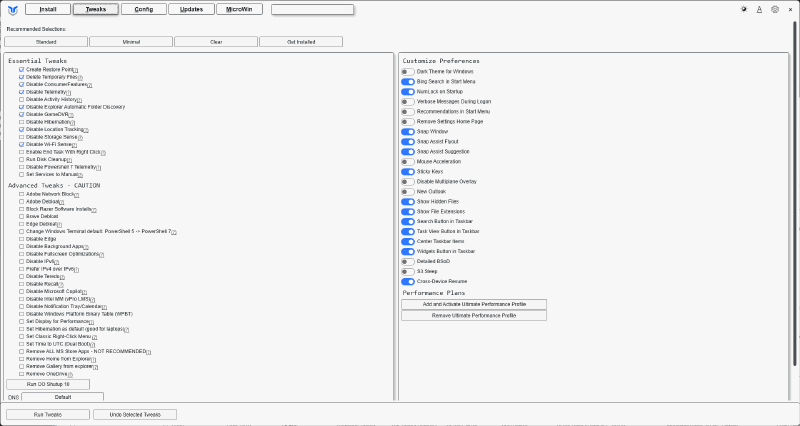Open the Config tab
The height and width of the screenshot is (426, 800).
(x=144, y=9)
